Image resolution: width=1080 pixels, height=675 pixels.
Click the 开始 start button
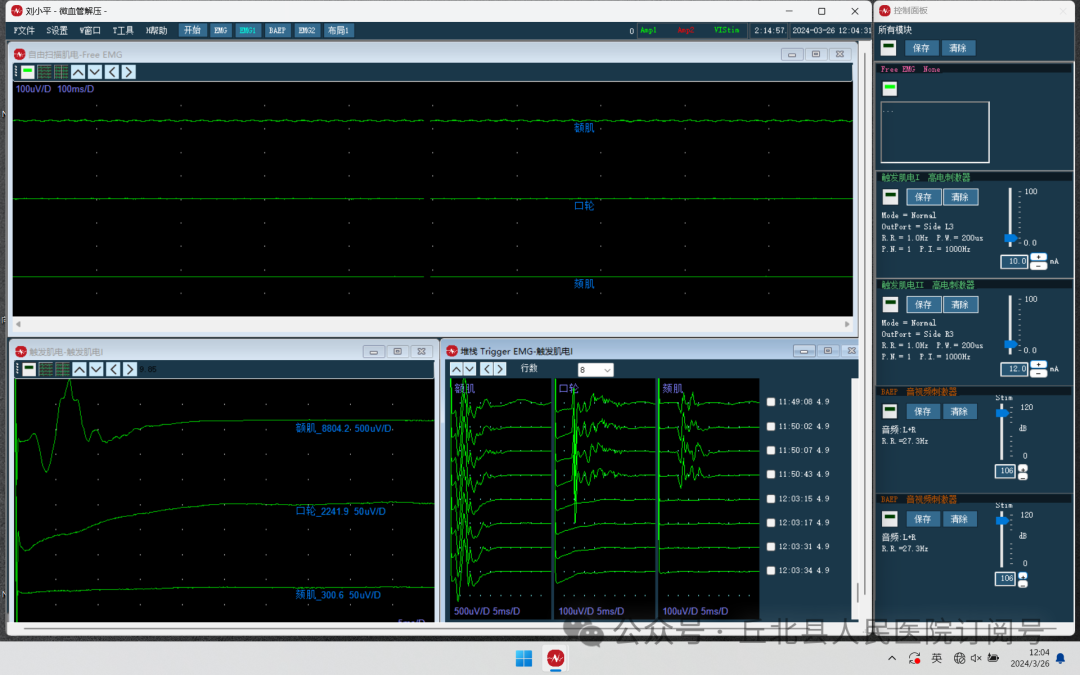click(192, 30)
